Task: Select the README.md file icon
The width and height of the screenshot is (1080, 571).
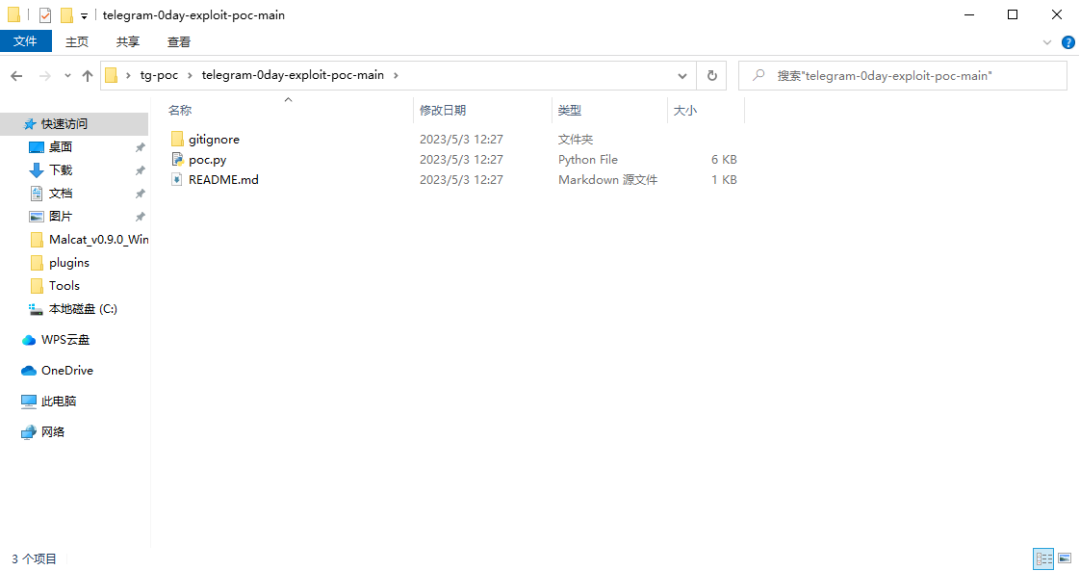Action: click(177, 180)
